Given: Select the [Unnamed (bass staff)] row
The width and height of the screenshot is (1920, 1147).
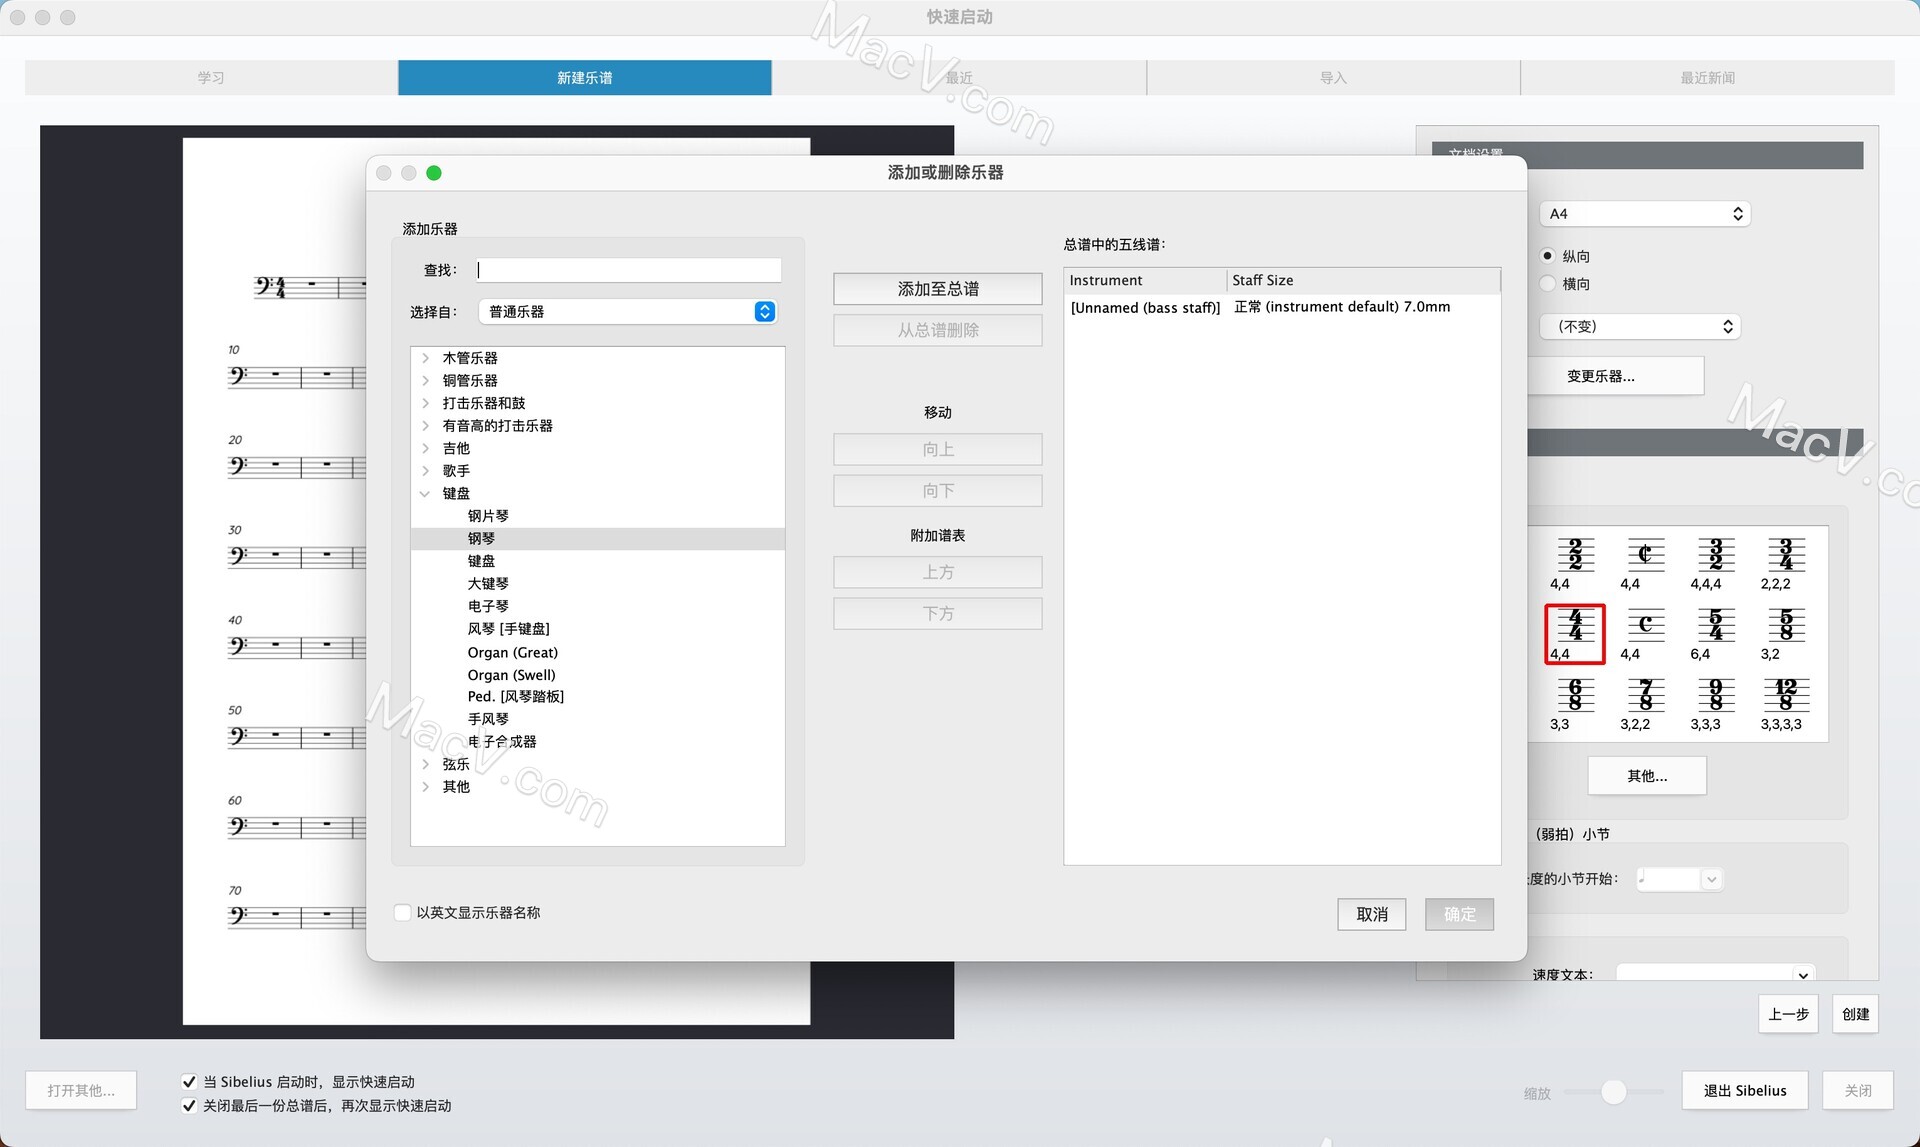Looking at the screenshot, I should [1282, 307].
